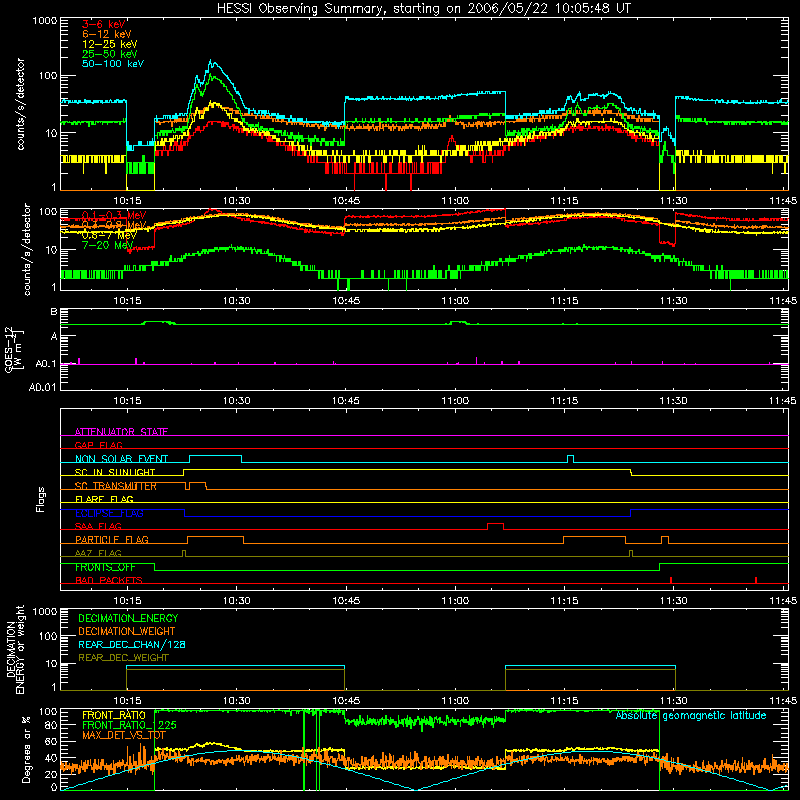
Task: Select the BAD_PACKETS flag label
Action: point(109,580)
